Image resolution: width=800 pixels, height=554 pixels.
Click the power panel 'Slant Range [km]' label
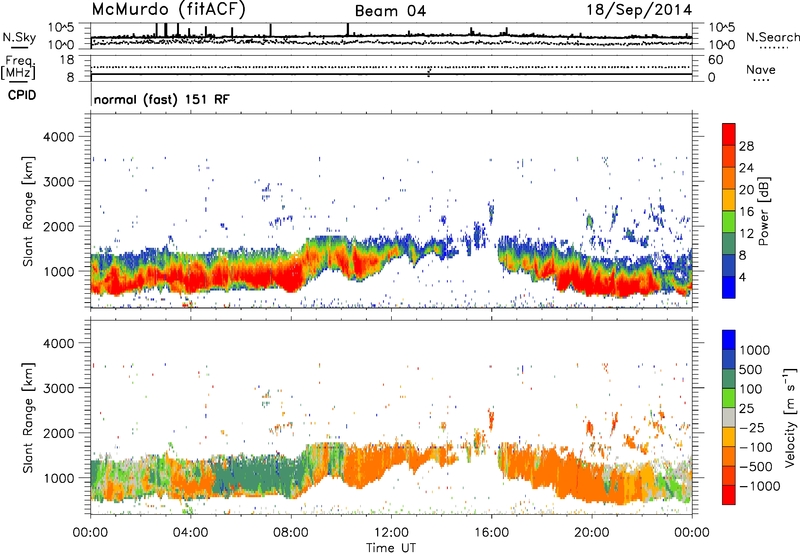point(28,211)
